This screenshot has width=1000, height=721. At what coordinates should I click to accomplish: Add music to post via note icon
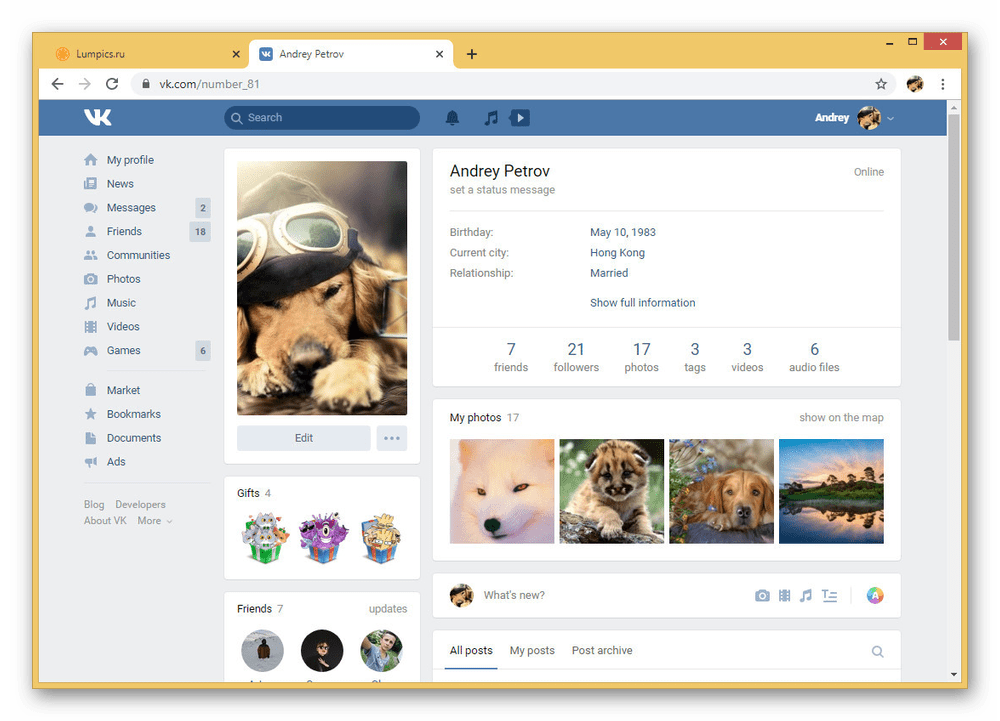(x=806, y=595)
